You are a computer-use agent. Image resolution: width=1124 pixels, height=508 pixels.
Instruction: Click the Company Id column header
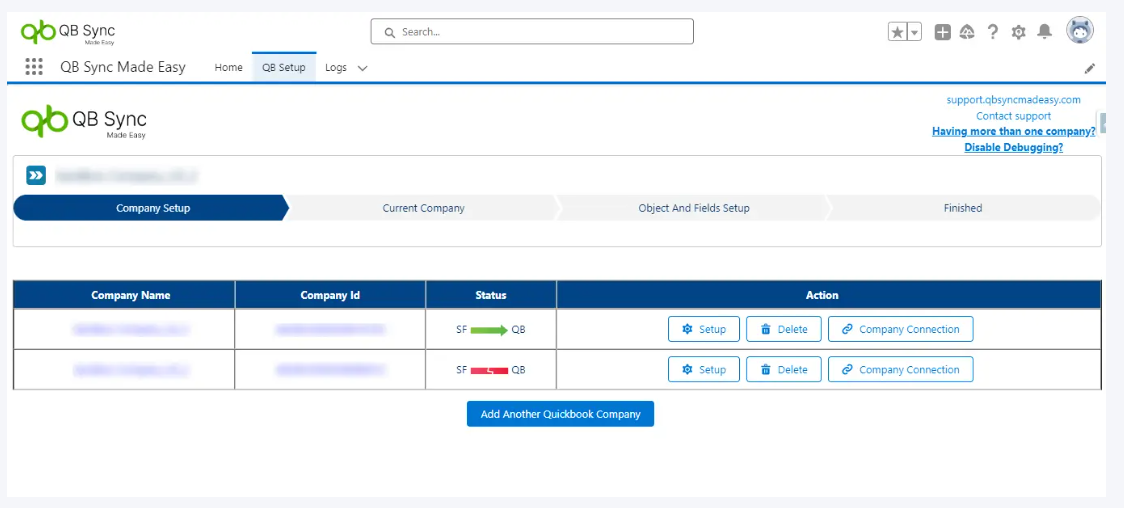330,295
